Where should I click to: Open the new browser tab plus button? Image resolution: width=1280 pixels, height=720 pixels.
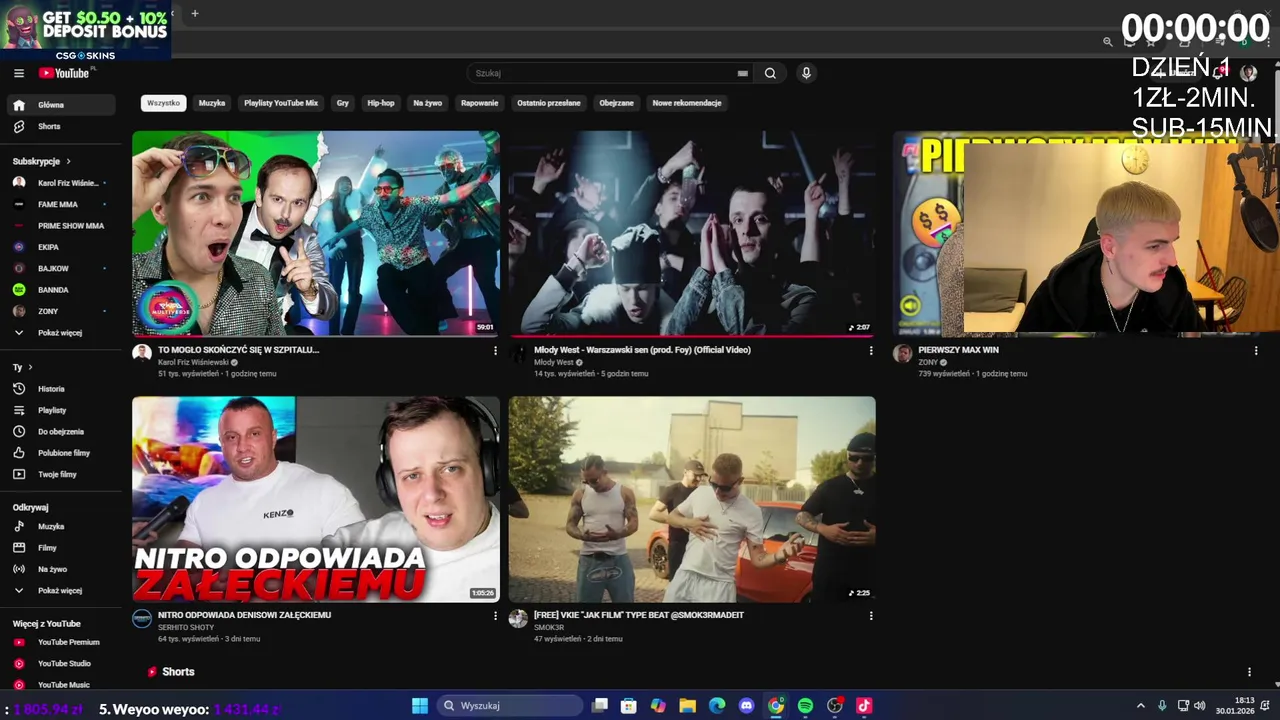(x=195, y=14)
